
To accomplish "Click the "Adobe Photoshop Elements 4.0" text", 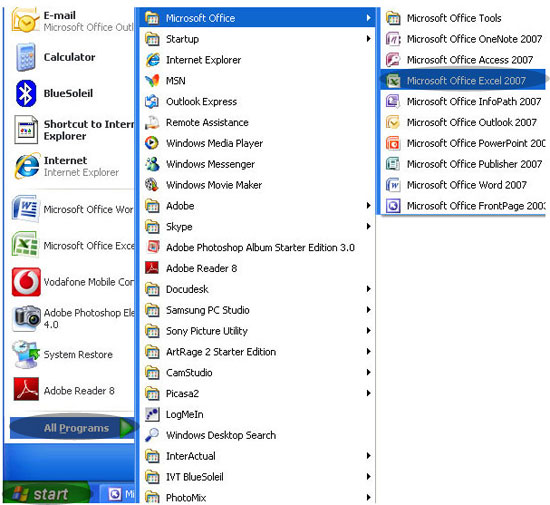I will pyautogui.click(x=89, y=318).
